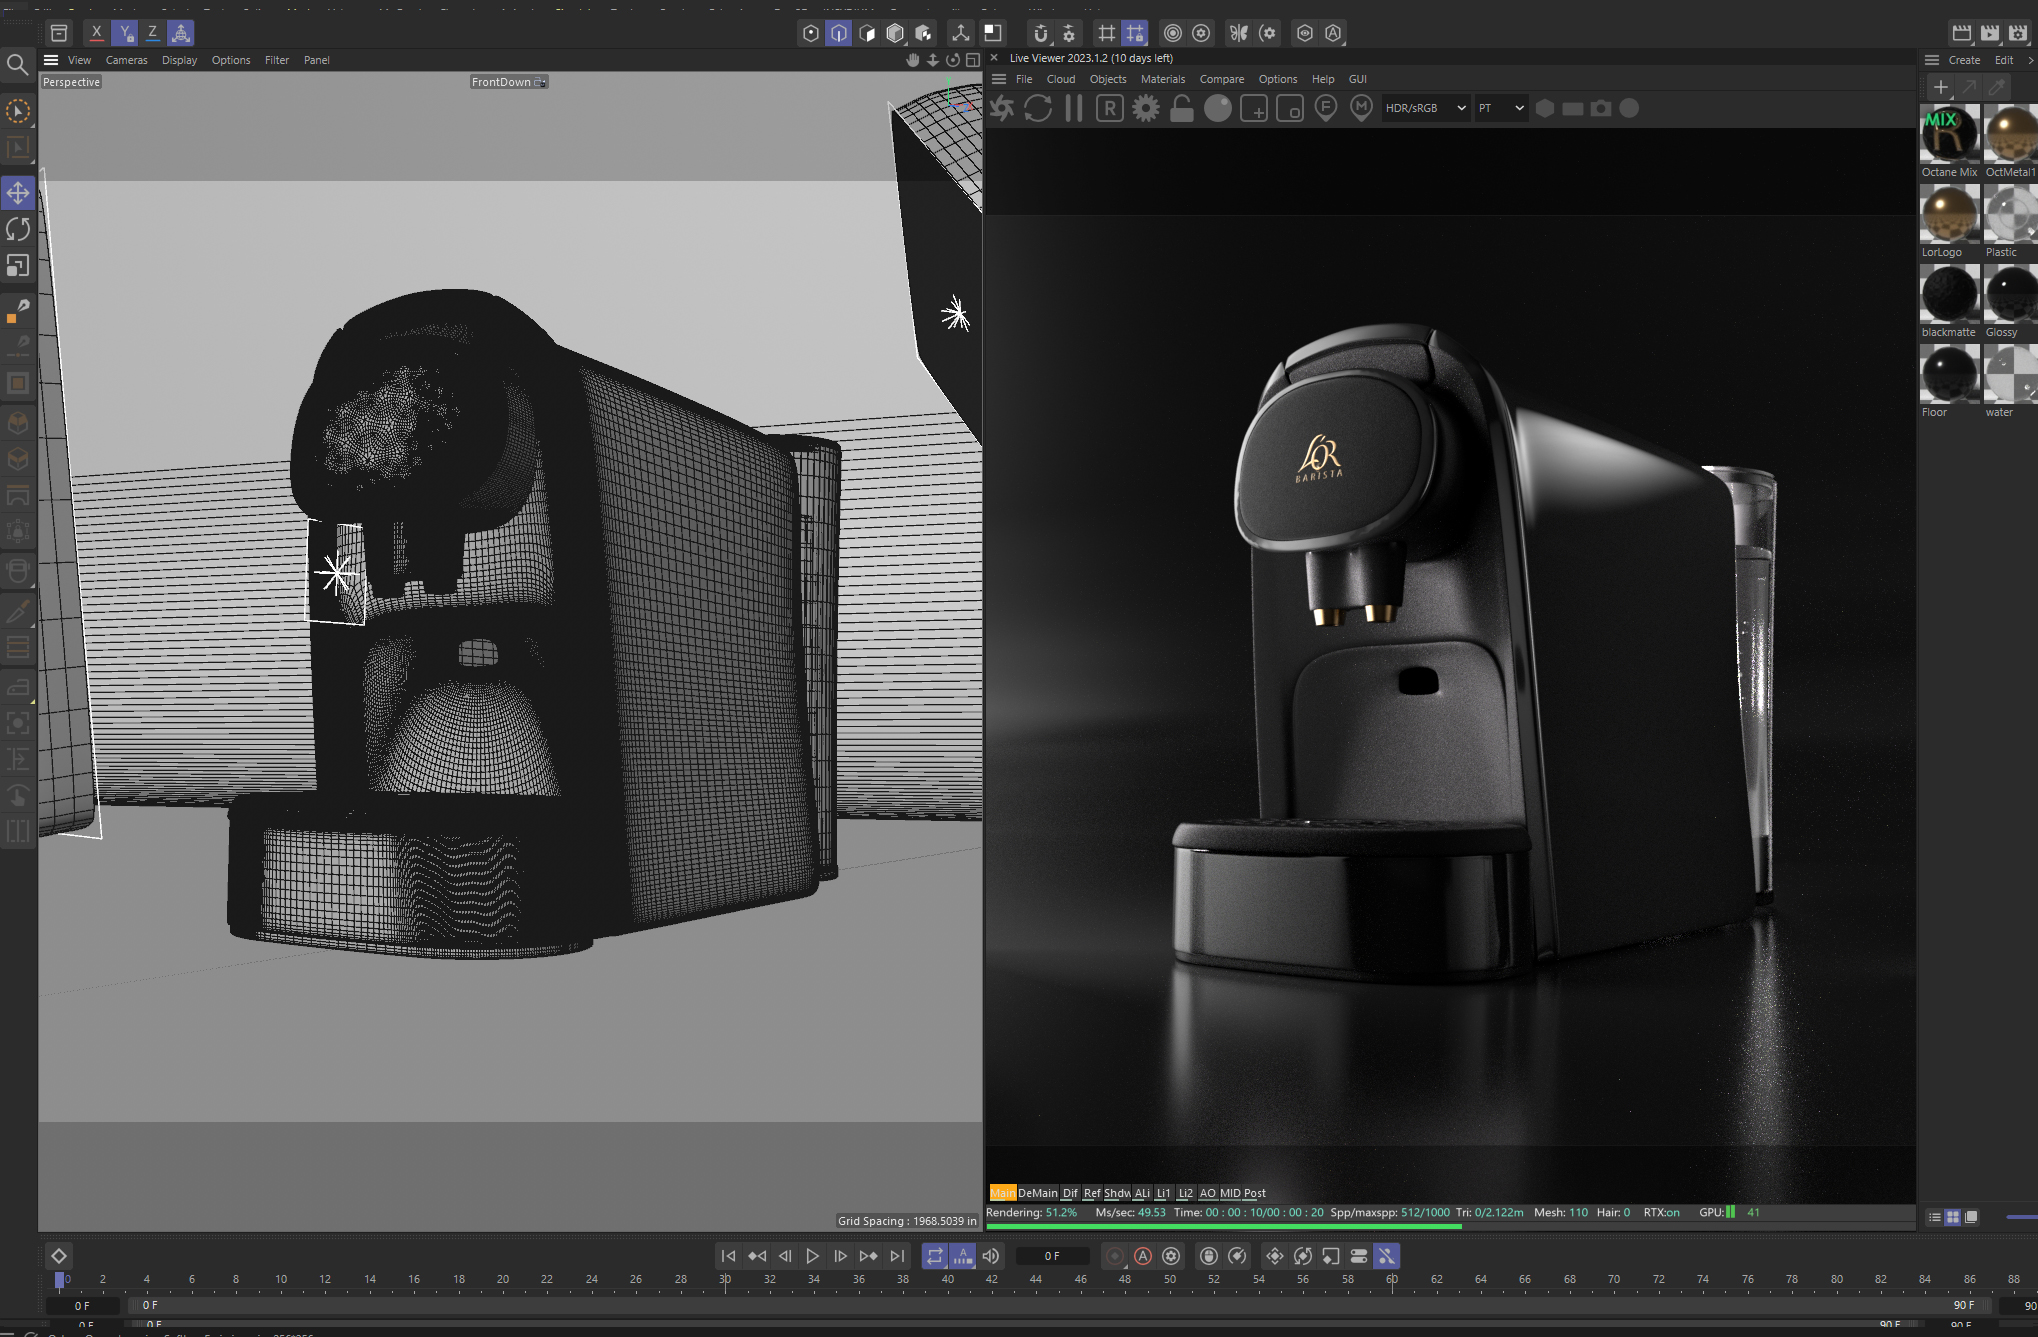Click the current frame field showing 0 F
Image resolution: width=2038 pixels, height=1337 pixels.
click(1052, 1256)
